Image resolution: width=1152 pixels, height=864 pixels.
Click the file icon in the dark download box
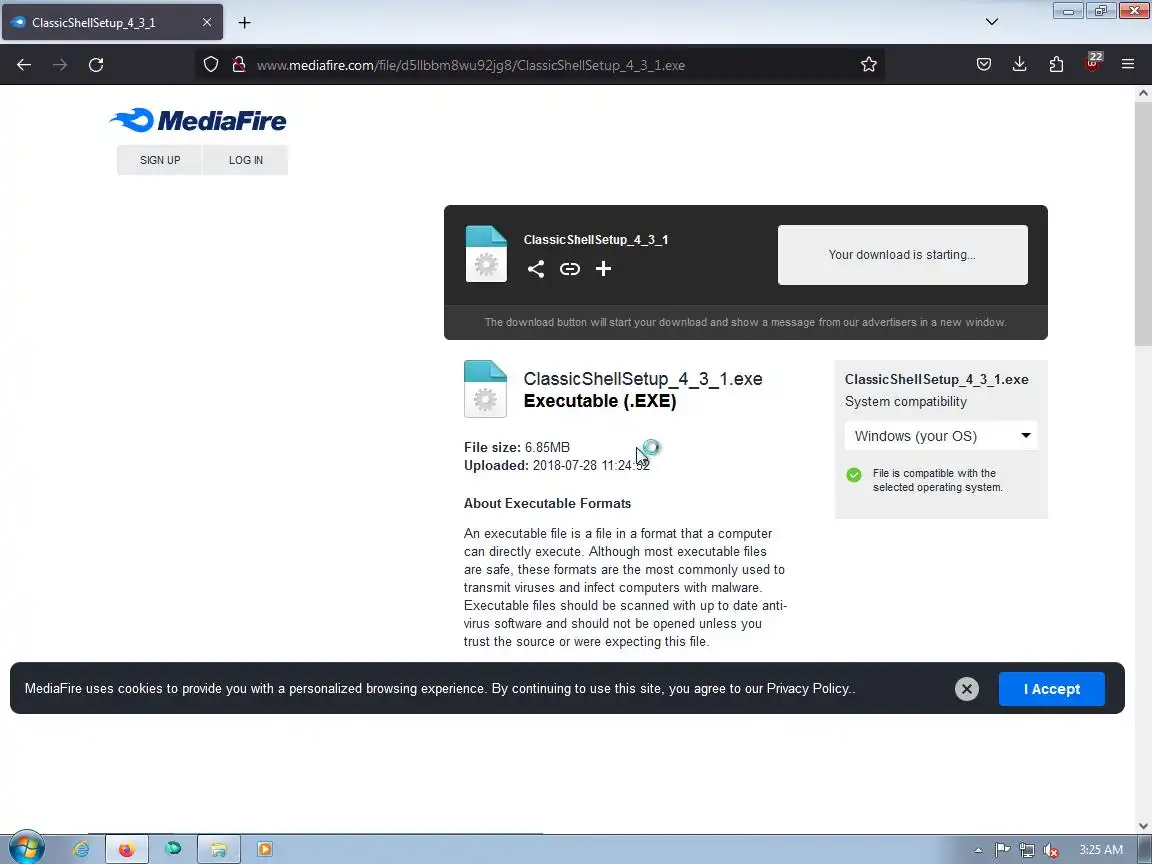(x=486, y=254)
